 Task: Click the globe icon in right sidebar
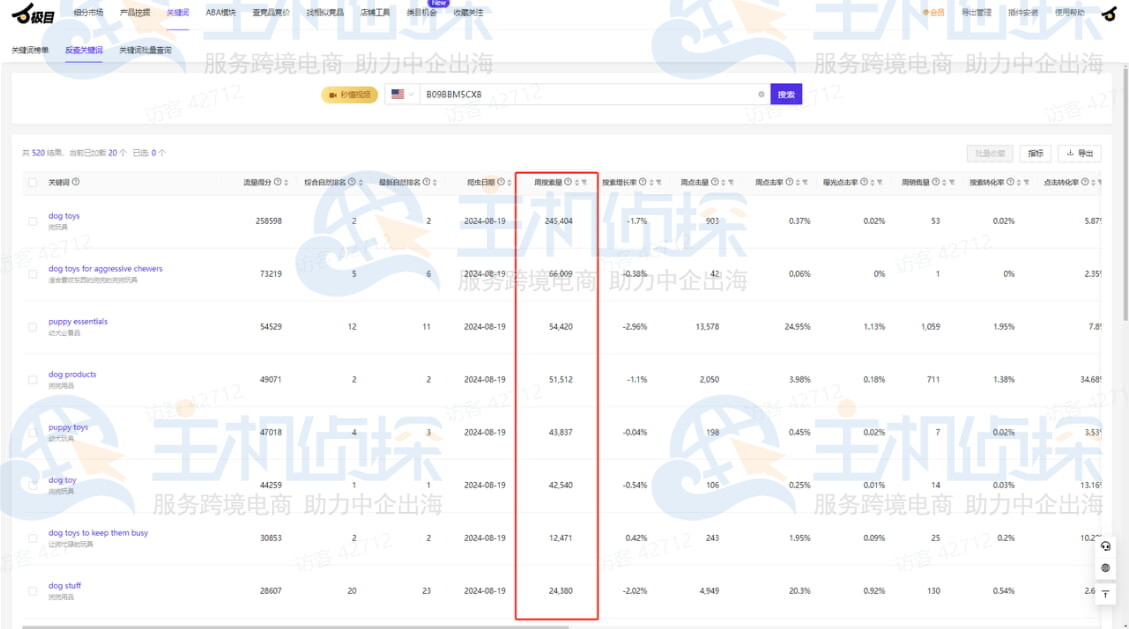point(1105,569)
